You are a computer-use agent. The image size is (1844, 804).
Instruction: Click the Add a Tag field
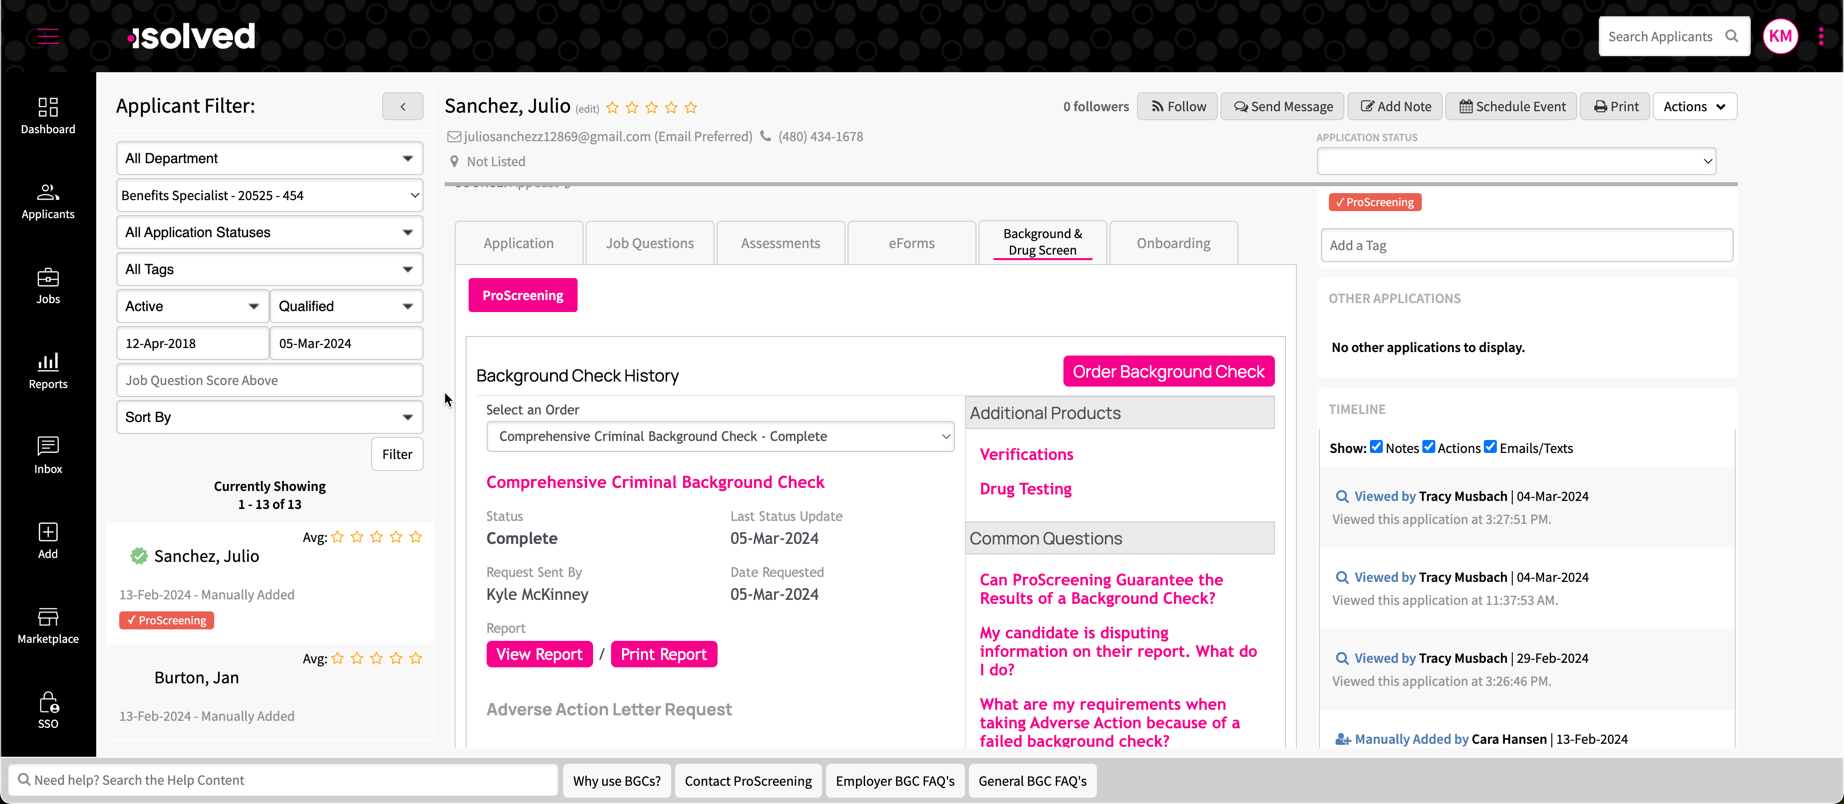pos(1526,245)
